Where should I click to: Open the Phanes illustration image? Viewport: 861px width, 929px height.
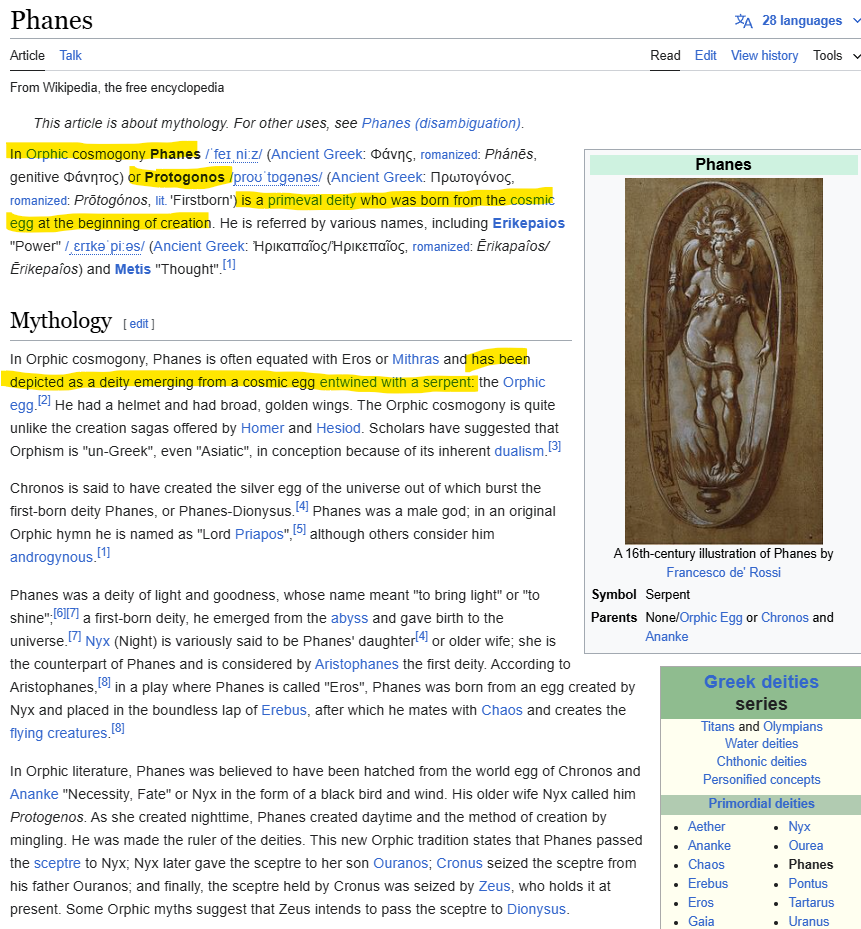point(724,361)
